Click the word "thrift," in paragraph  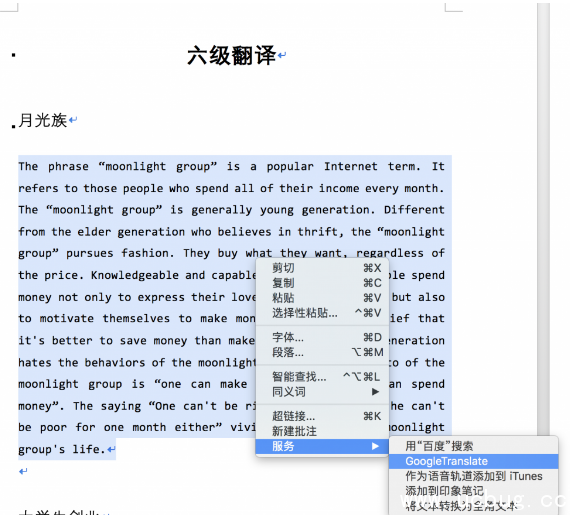click(x=321, y=232)
